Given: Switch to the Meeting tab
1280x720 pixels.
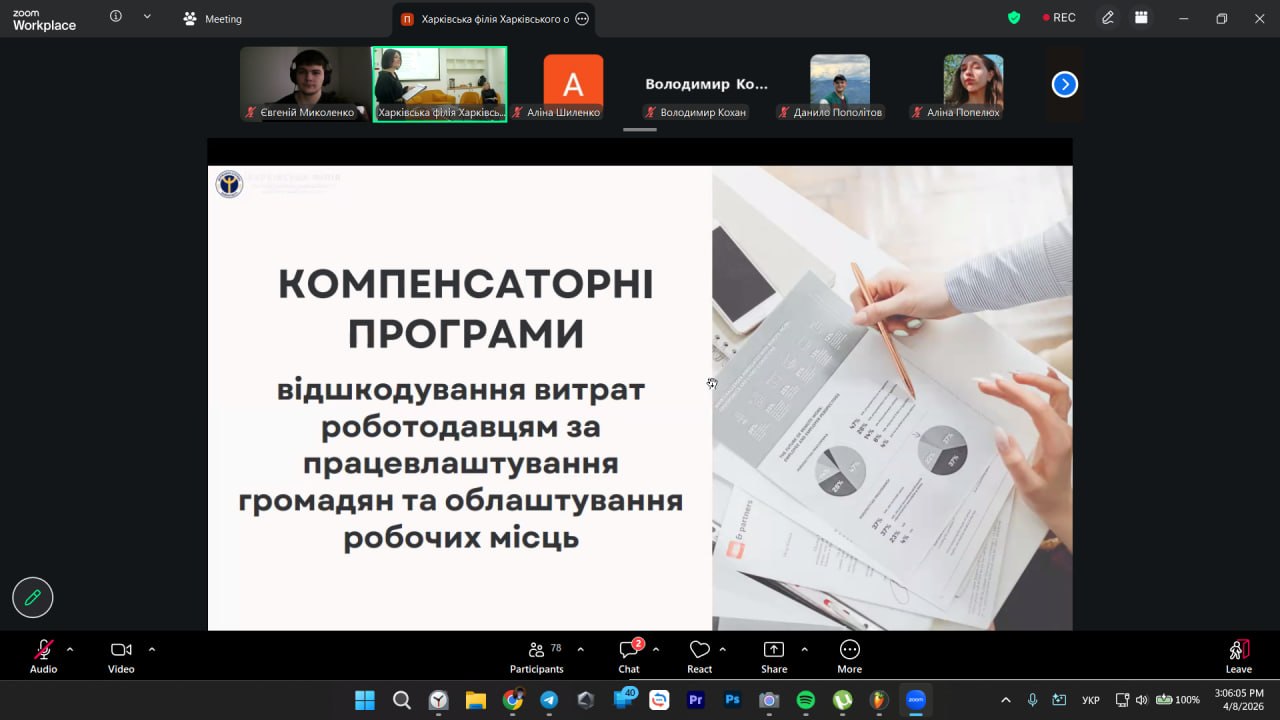Looking at the screenshot, I should click(212, 19).
